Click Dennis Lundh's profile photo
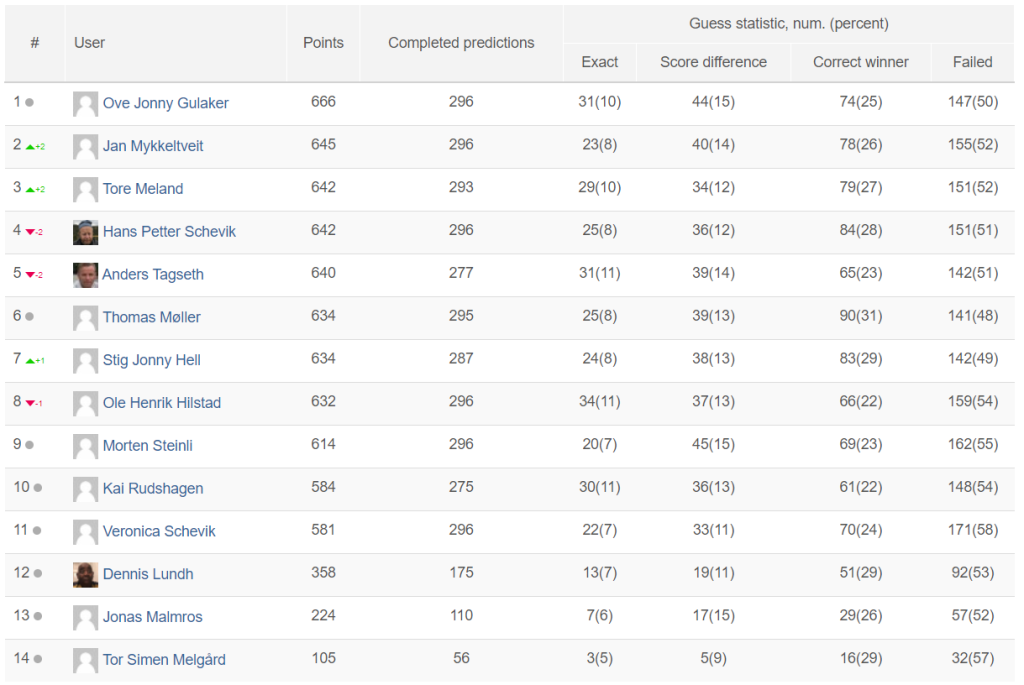The width and height of the screenshot is (1024, 685). tap(86, 575)
